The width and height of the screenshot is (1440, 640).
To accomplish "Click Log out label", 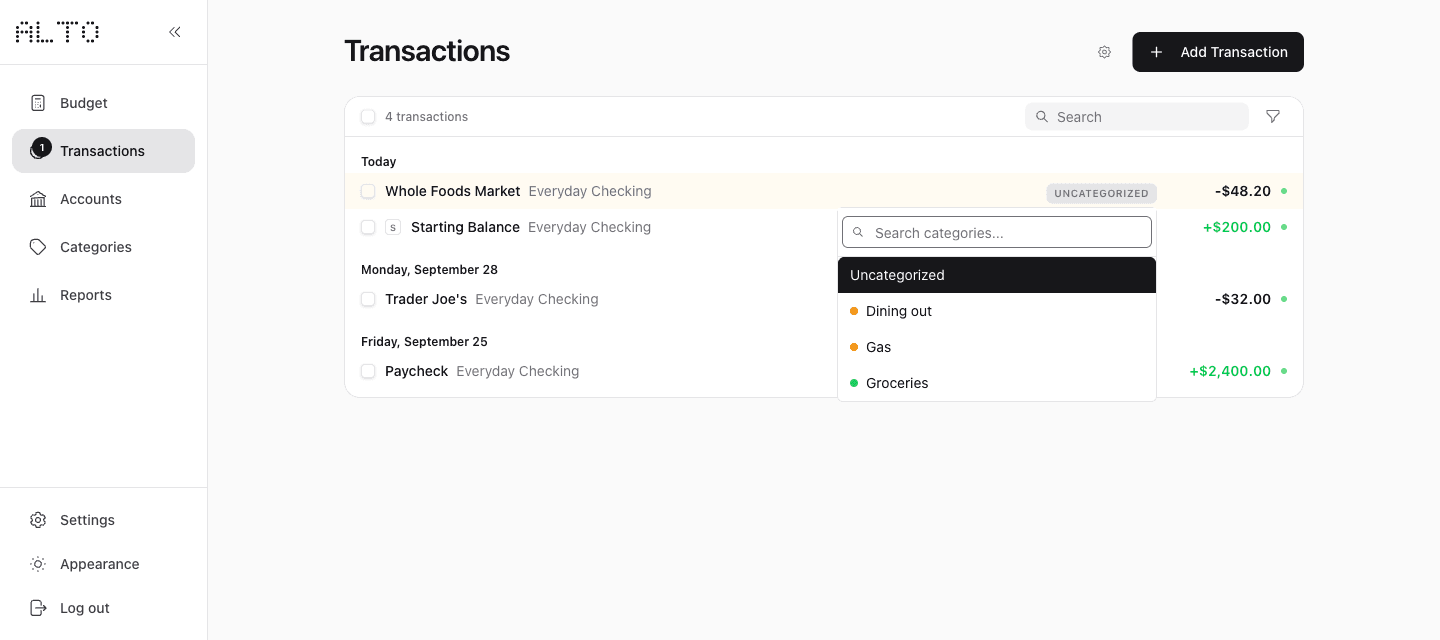I will (84, 608).
